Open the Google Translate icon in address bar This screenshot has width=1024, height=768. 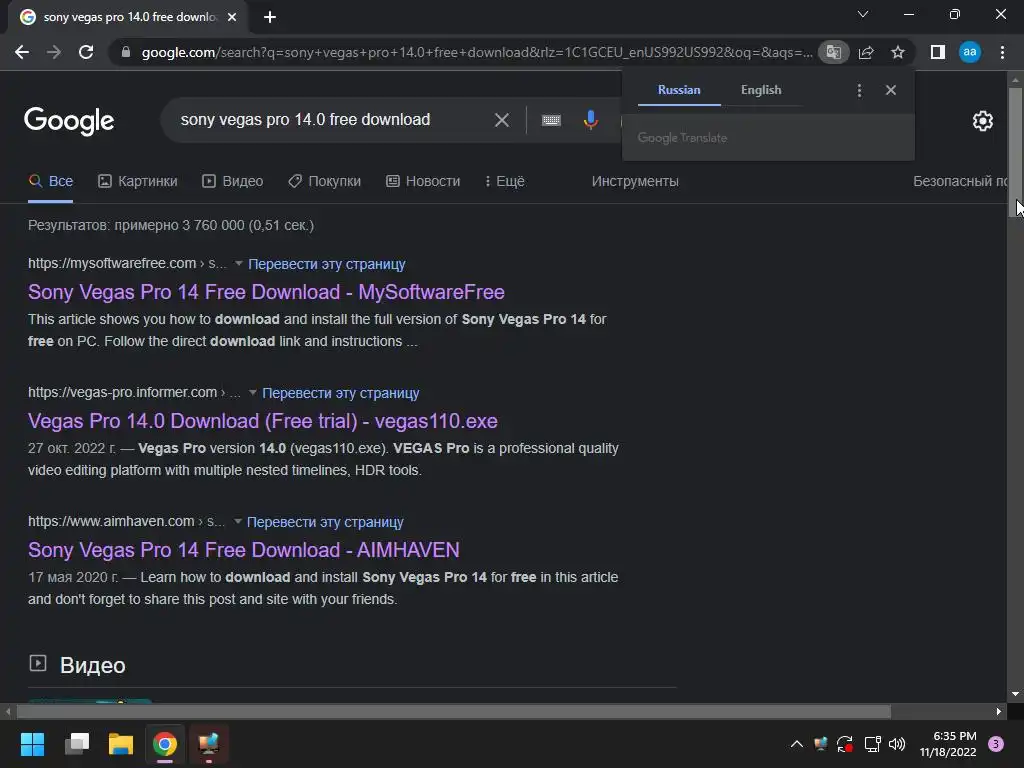click(833, 52)
